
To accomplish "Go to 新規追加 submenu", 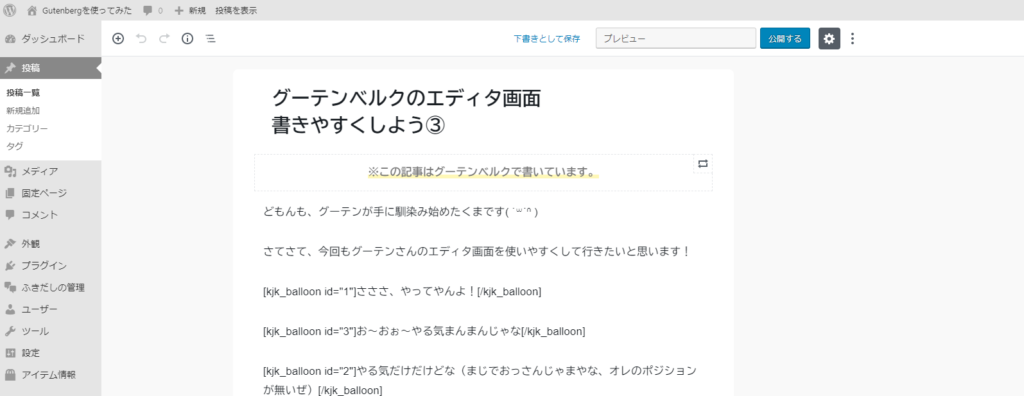I will click(x=23, y=110).
